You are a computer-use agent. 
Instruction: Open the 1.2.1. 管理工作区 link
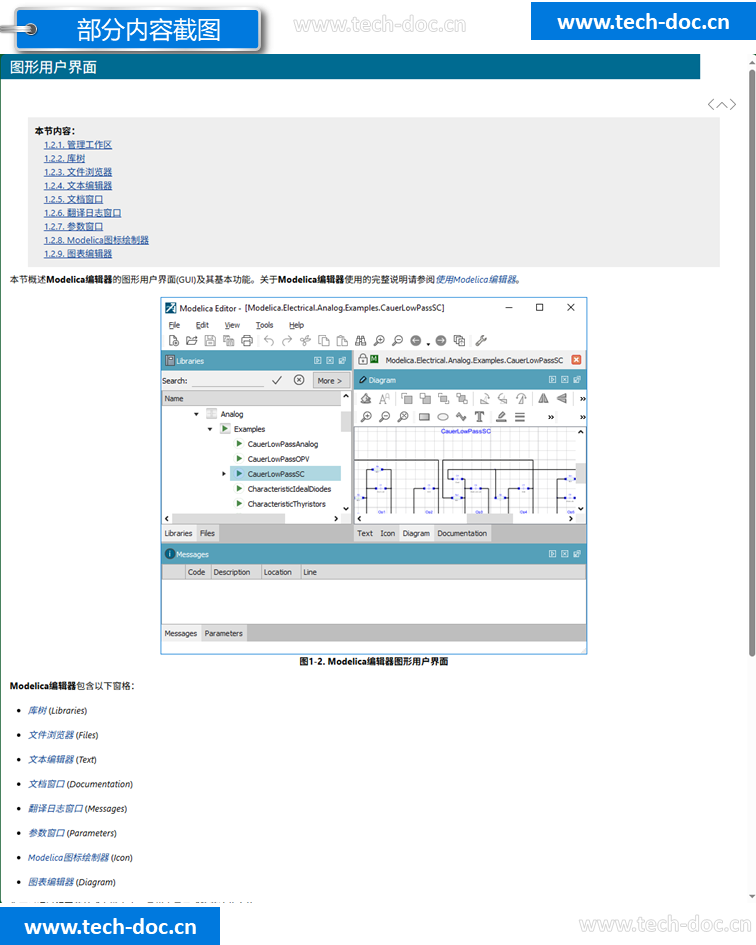click(78, 145)
